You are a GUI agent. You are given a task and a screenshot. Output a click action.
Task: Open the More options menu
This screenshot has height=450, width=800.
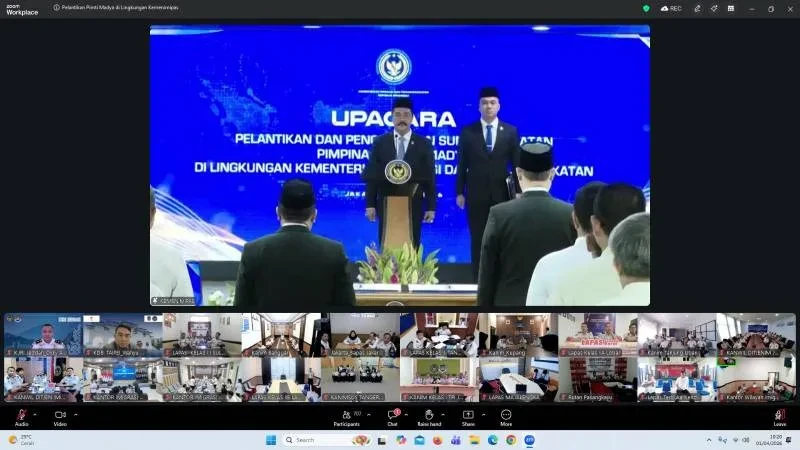click(x=506, y=415)
